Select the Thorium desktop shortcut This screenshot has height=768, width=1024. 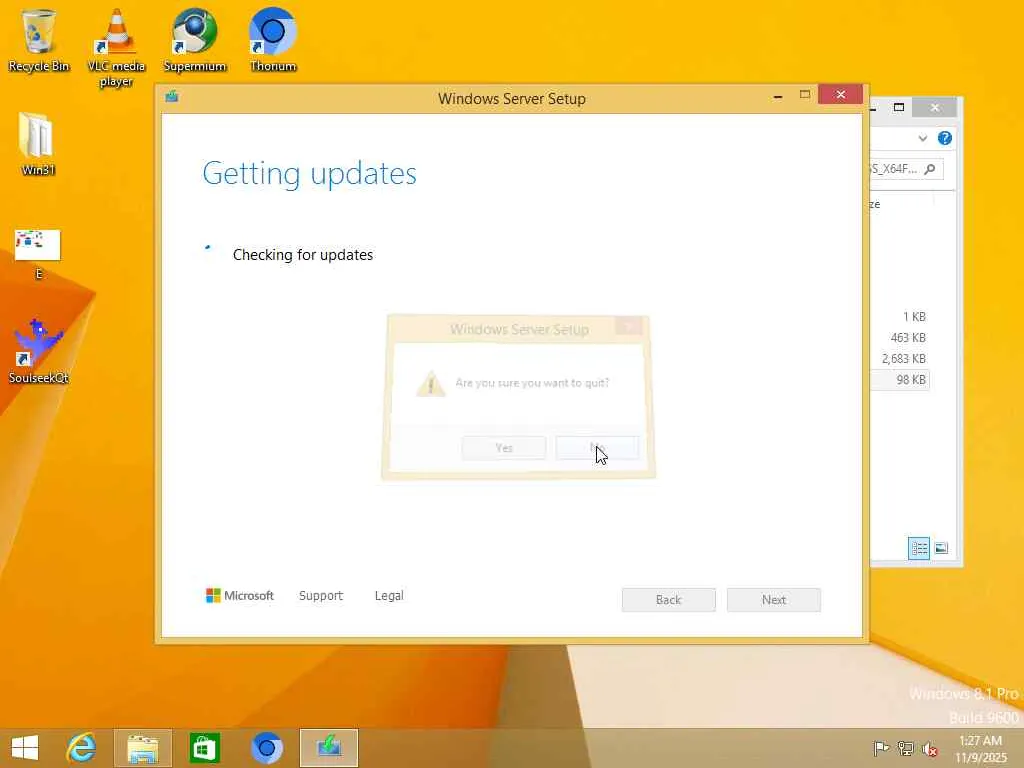273,40
